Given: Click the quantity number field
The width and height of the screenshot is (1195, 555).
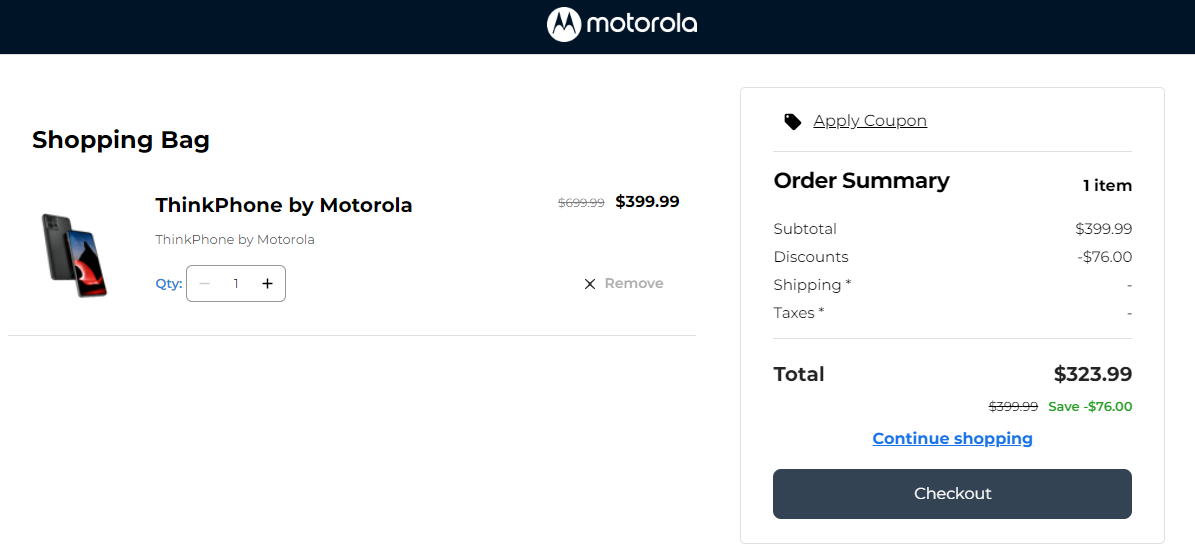Looking at the screenshot, I should click(236, 284).
